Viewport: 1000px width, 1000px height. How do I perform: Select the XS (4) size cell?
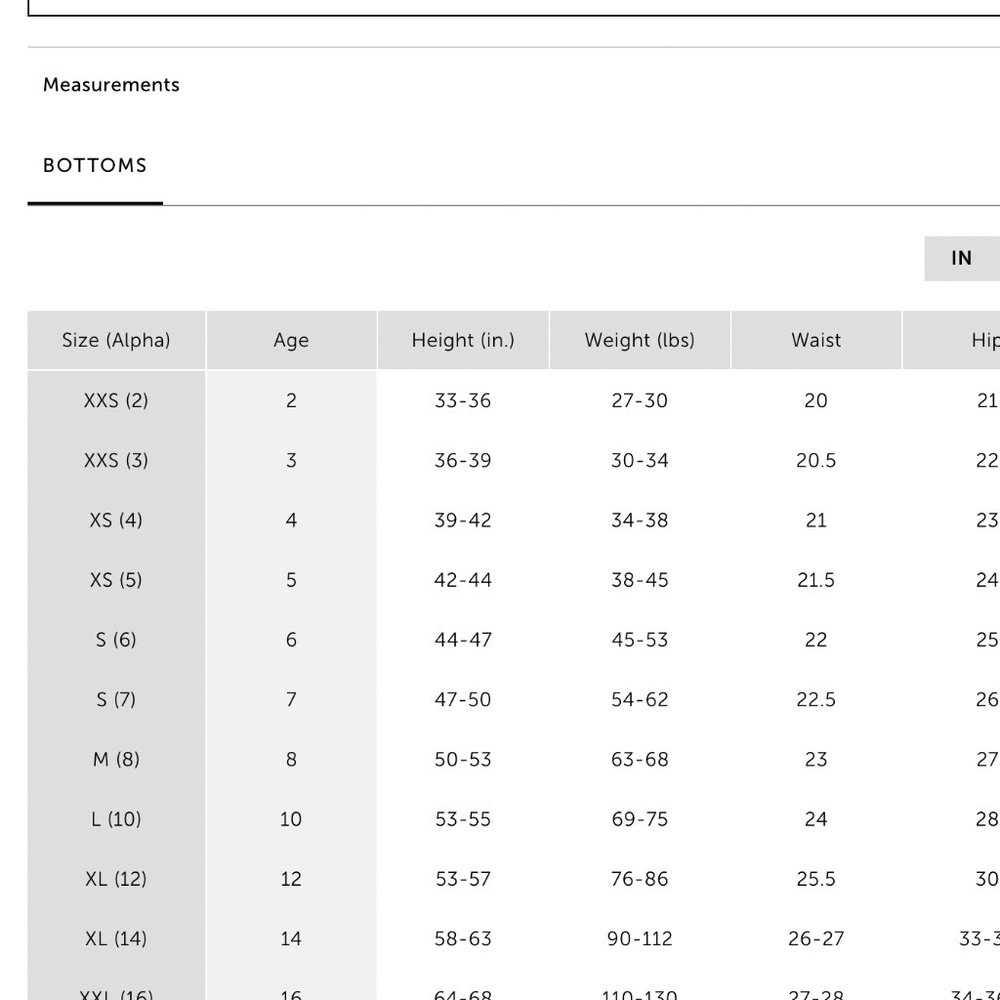point(117,520)
